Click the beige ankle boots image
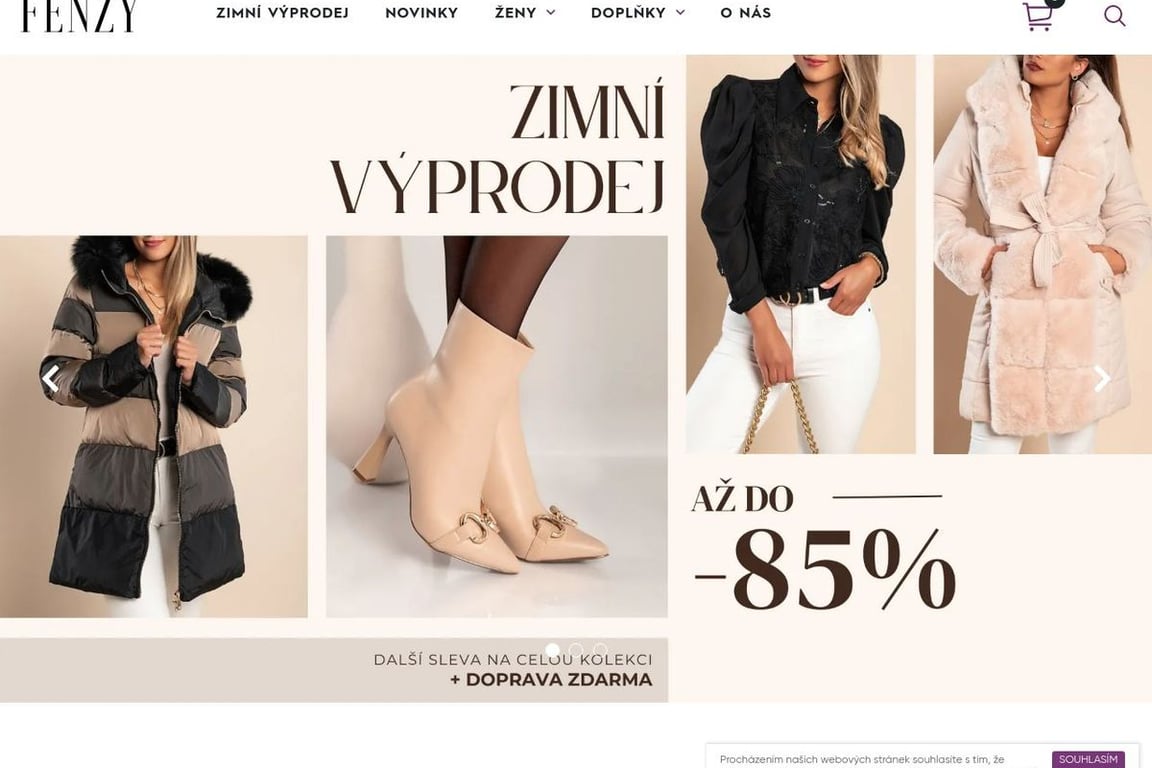Viewport: 1152px width, 768px height. pyautogui.click(x=497, y=426)
